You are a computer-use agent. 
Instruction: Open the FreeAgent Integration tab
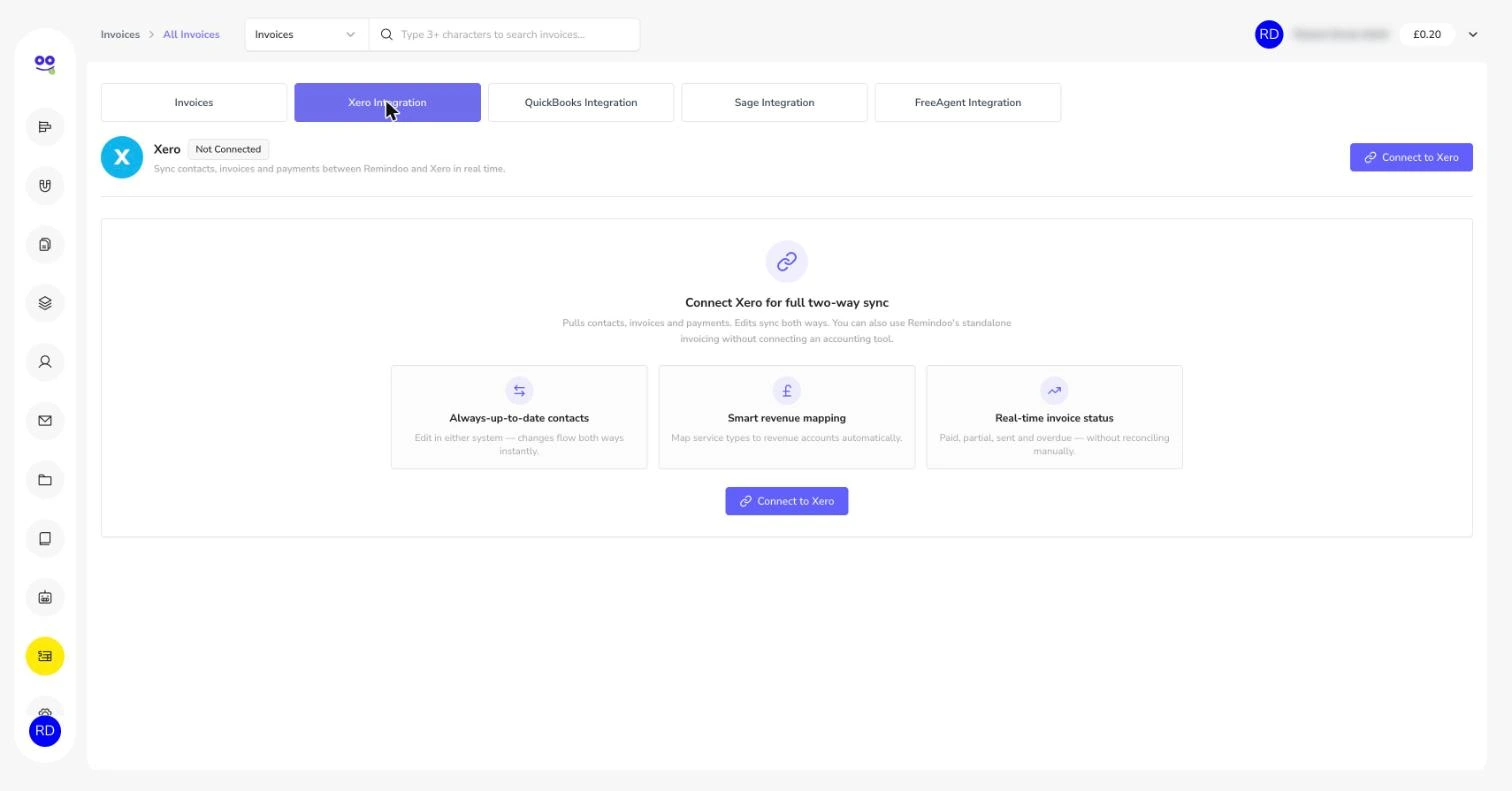(x=968, y=103)
